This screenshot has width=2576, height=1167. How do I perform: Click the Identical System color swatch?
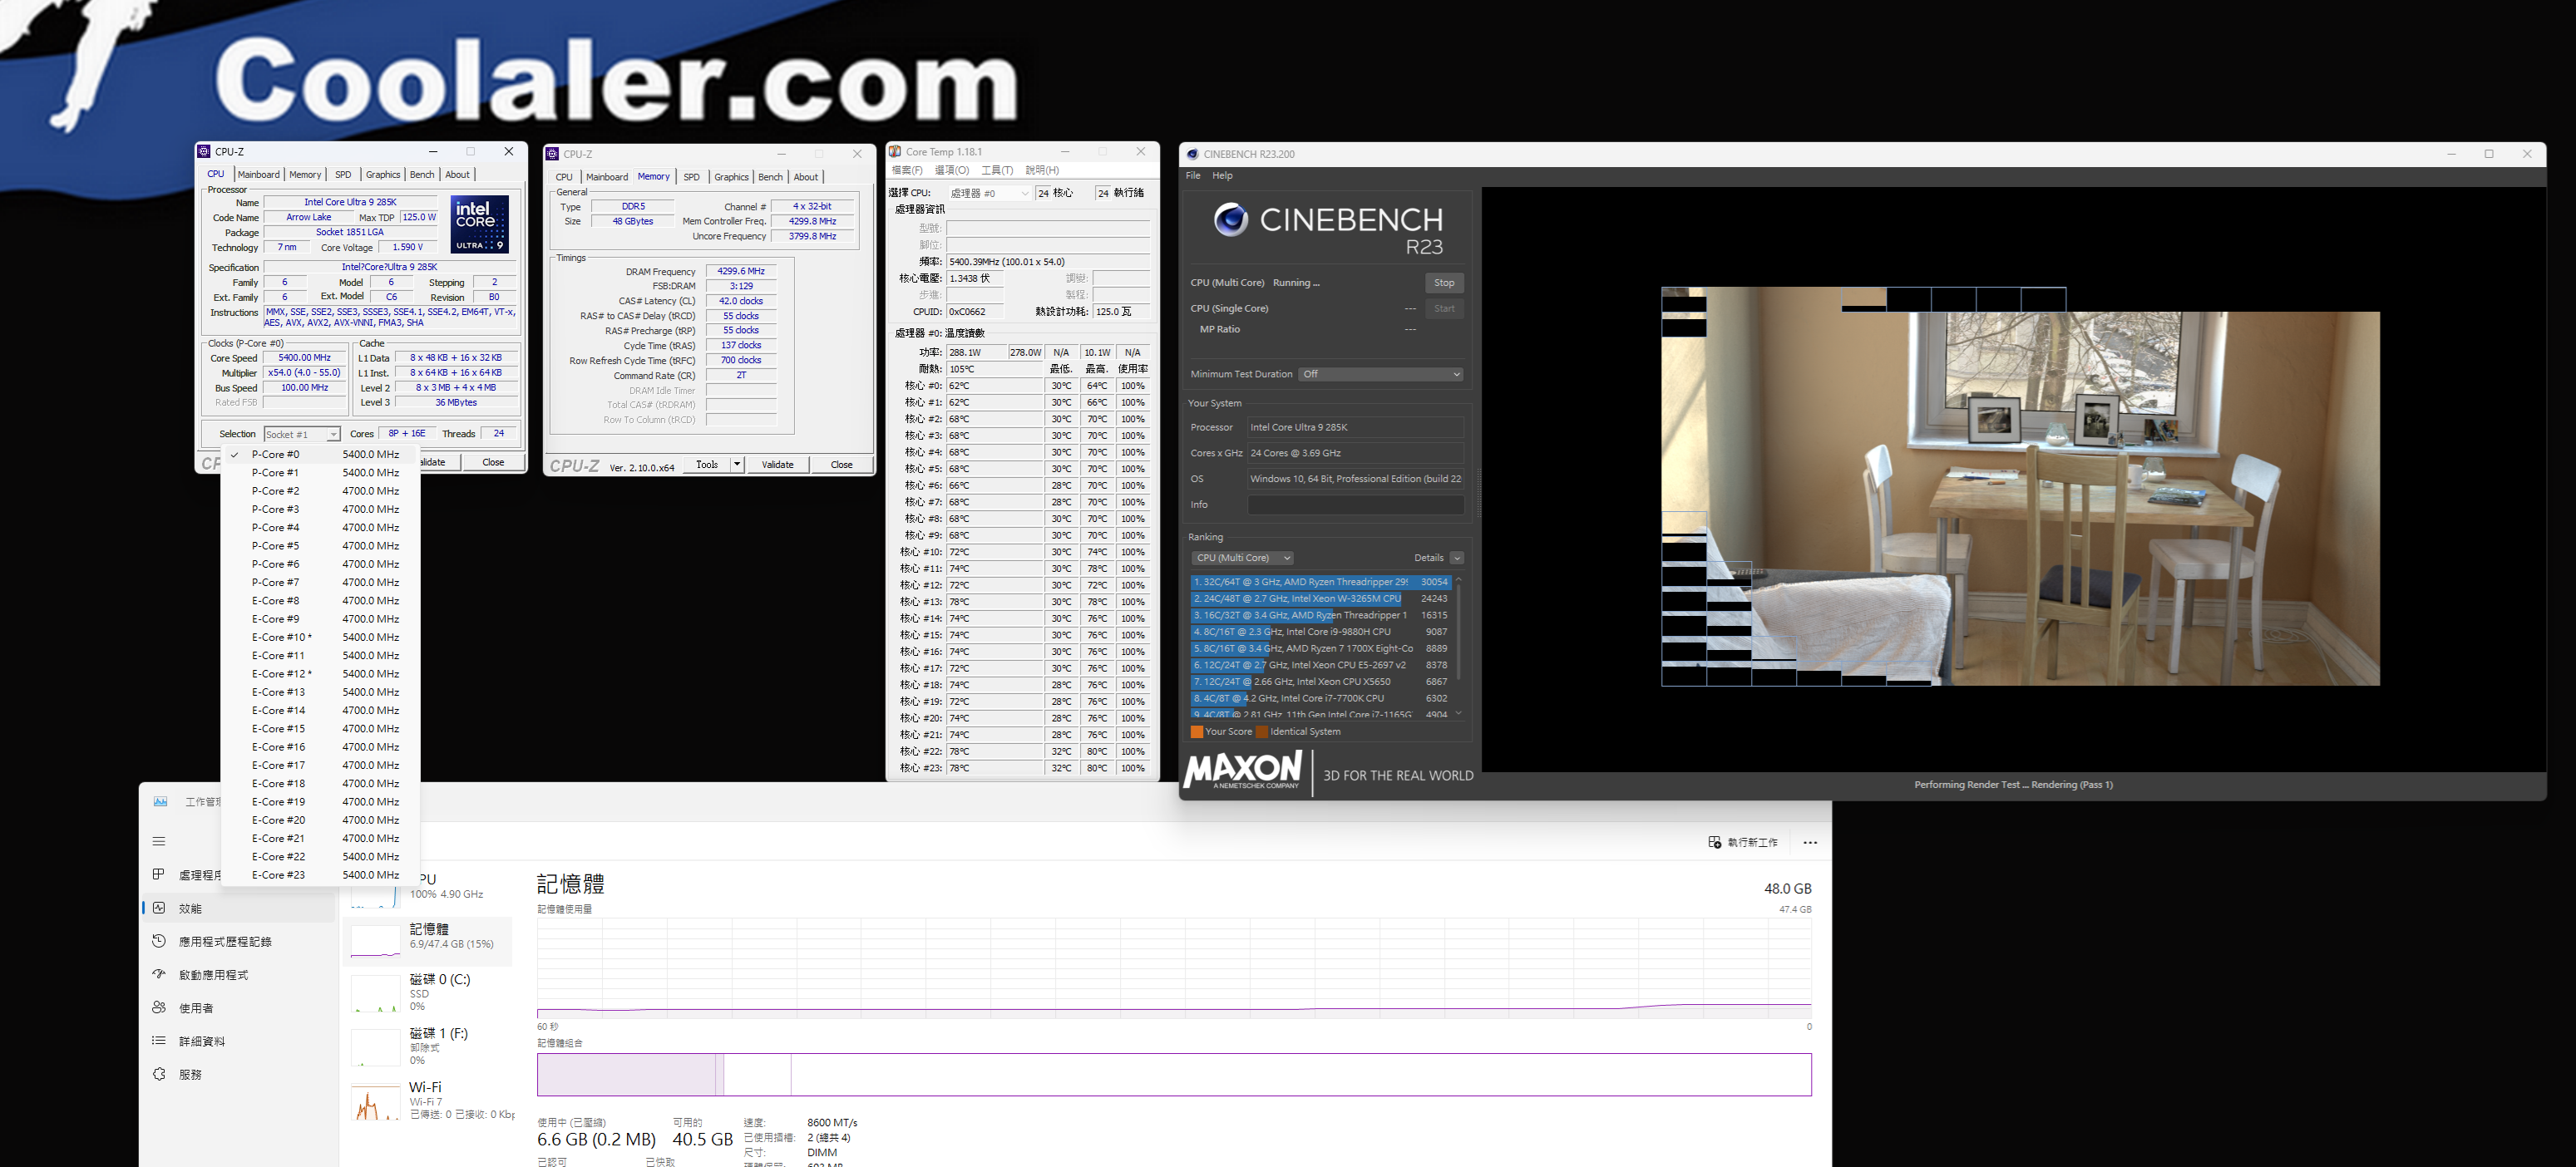pyautogui.click(x=1261, y=732)
